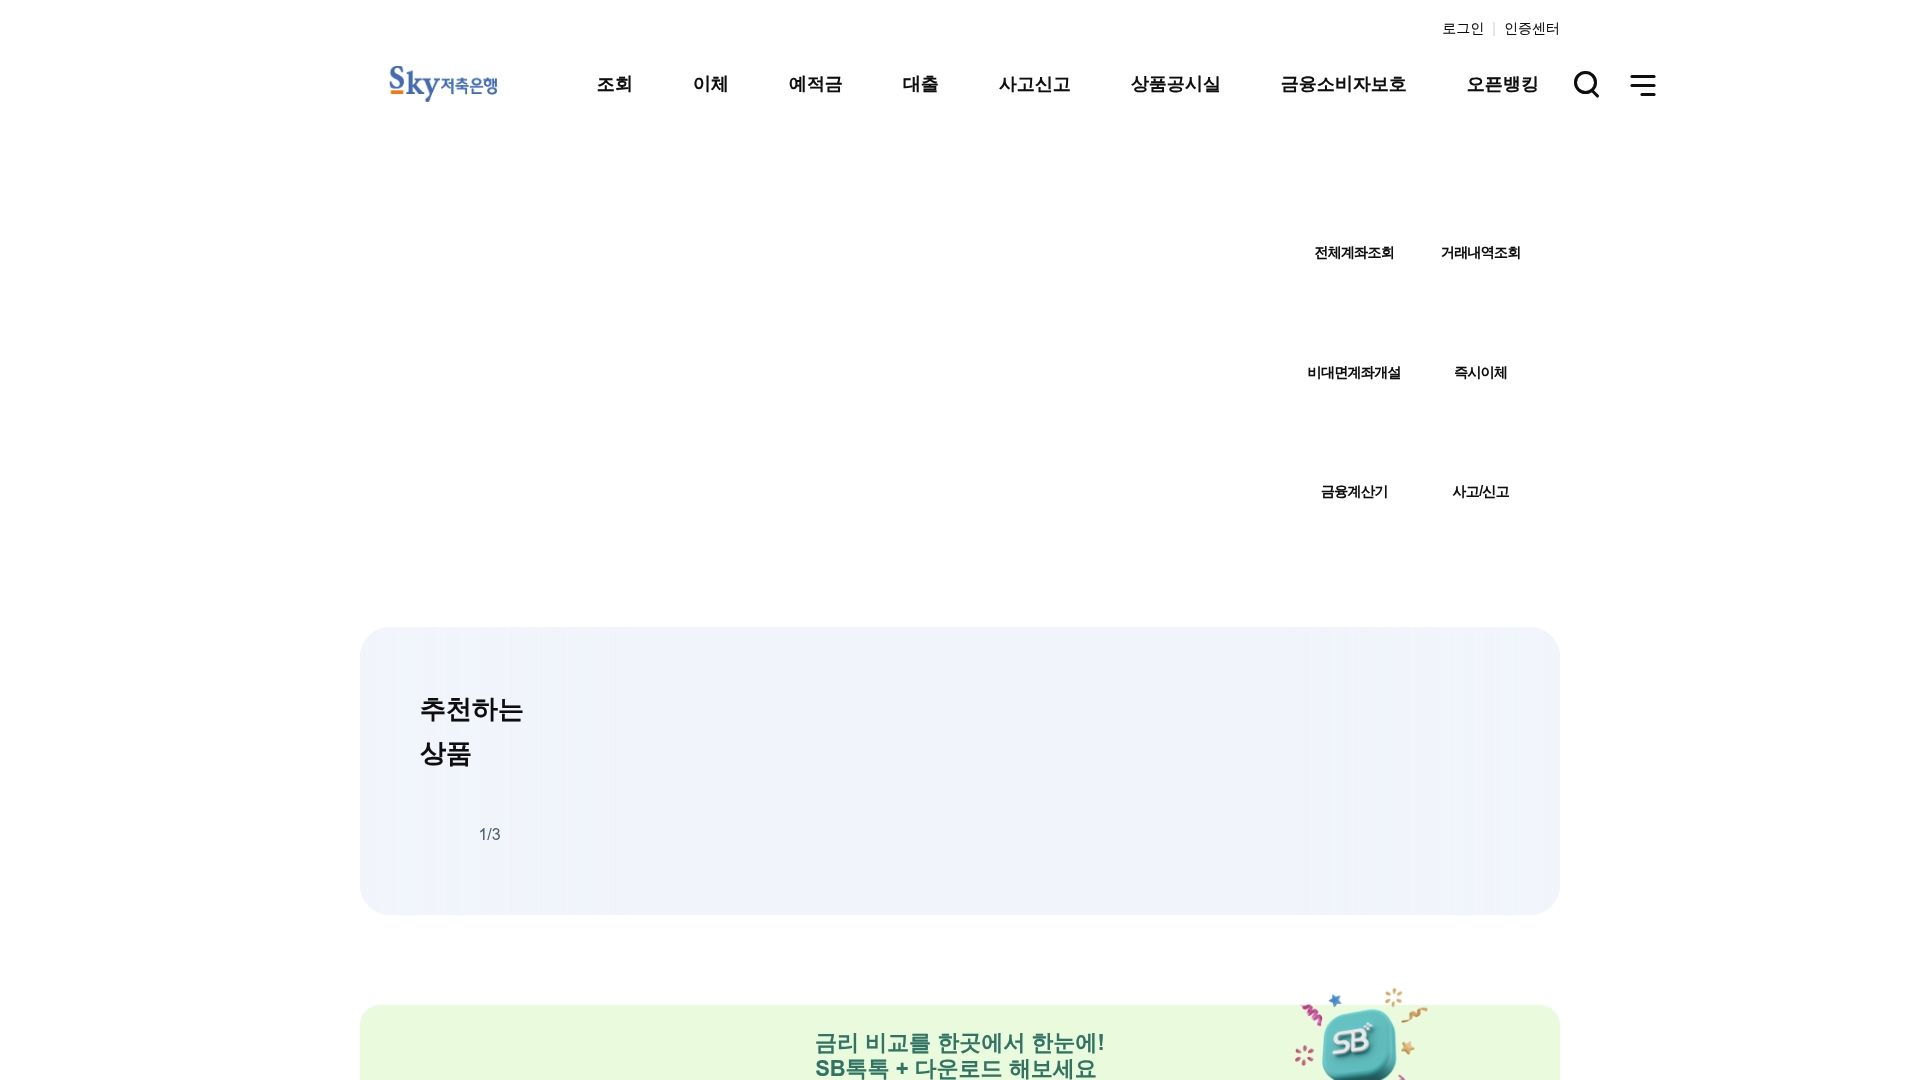Open the 대출 menu
1920x1080 pixels.
920,84
